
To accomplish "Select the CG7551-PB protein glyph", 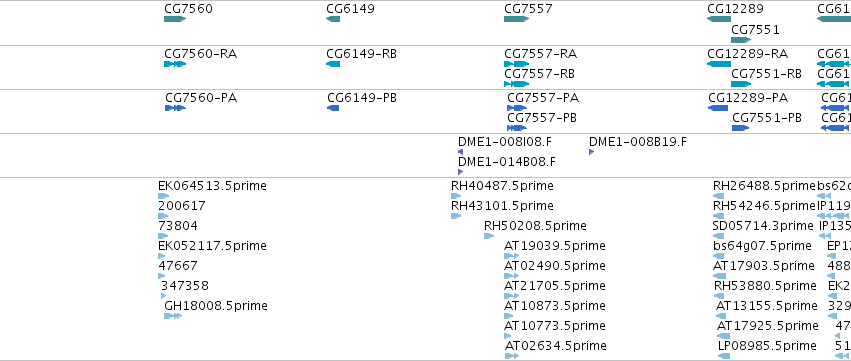I will [740, 128].
